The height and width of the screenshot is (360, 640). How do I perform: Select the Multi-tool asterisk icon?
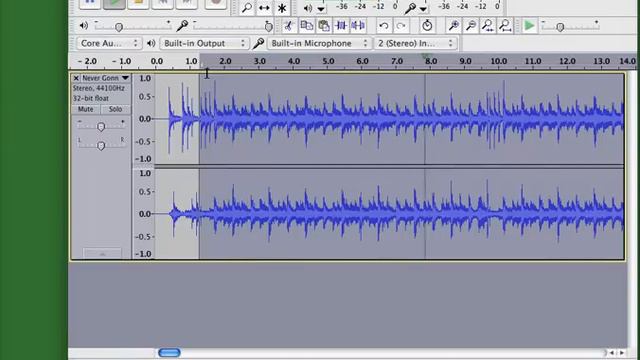coord(282,7)
